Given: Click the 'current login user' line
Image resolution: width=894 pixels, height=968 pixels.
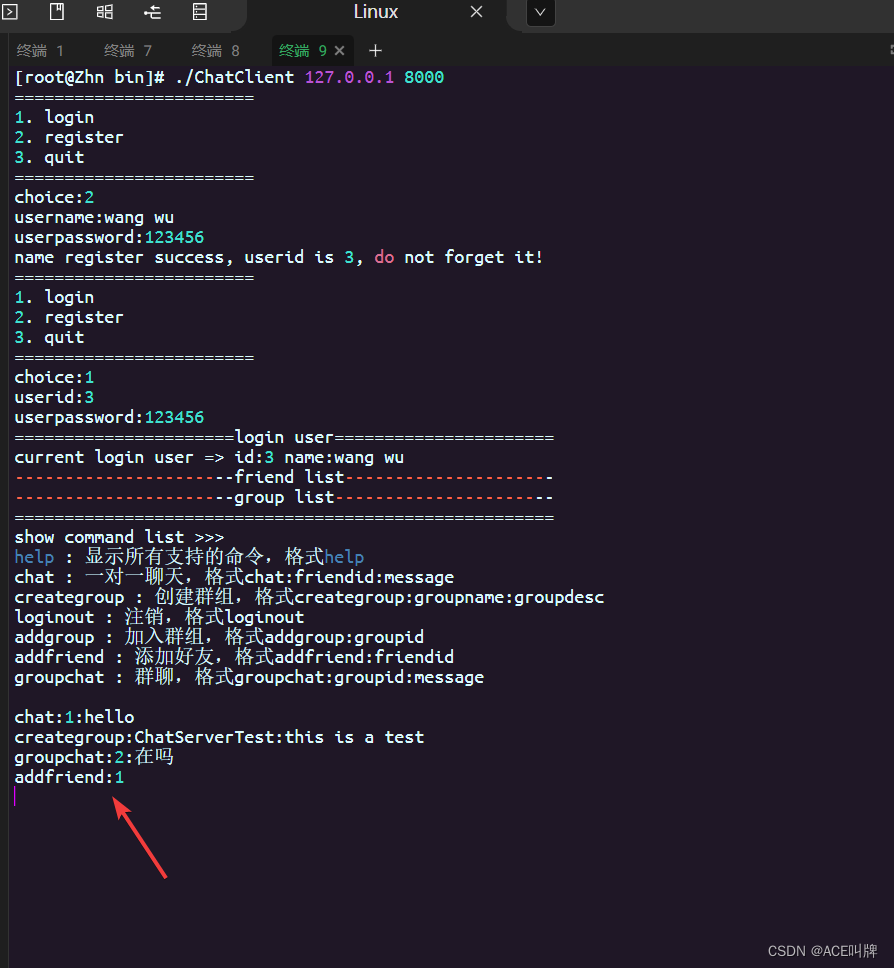Looking at the screenshot, I should (209, 457).
